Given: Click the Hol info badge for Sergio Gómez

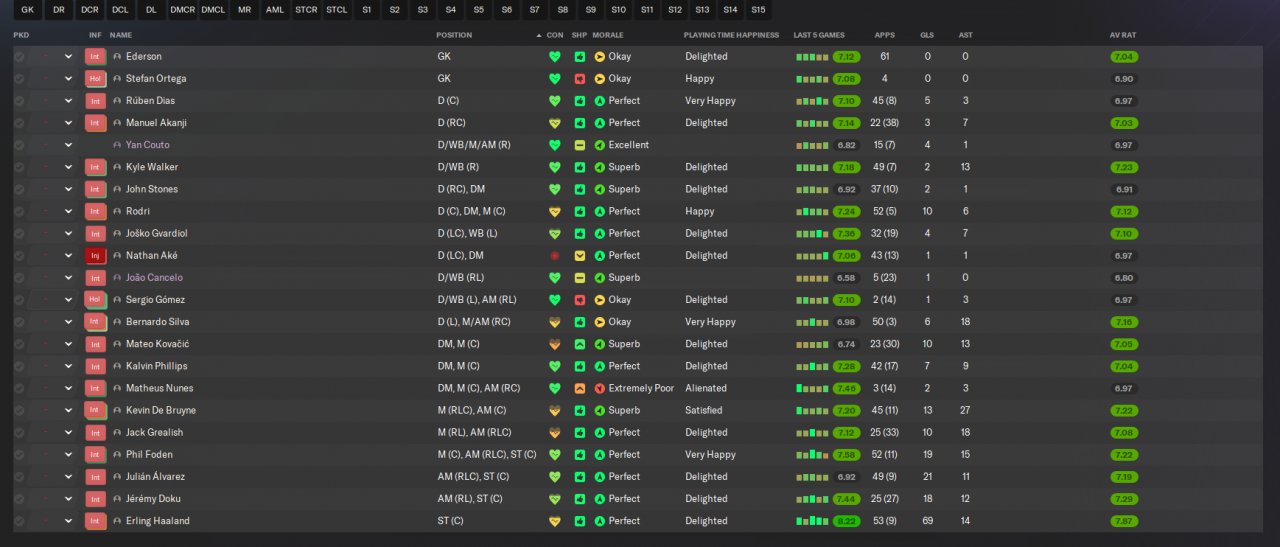Looking at the screenshot, I should (x=96, y=300).
